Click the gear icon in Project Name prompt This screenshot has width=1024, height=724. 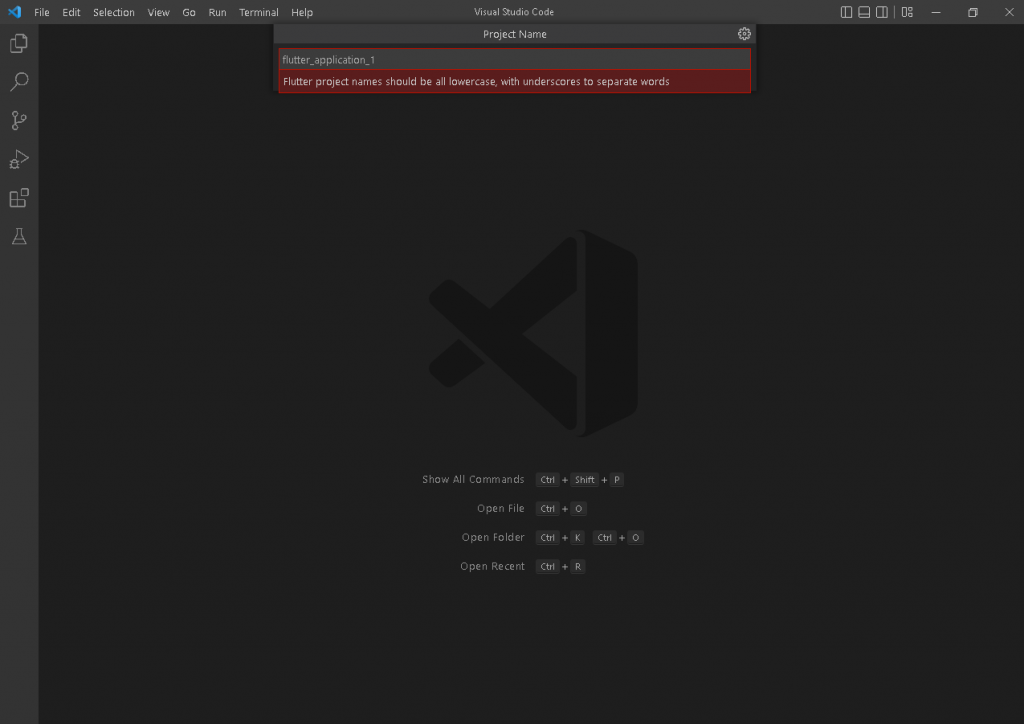pyautogui.click(x=744, y=34)
